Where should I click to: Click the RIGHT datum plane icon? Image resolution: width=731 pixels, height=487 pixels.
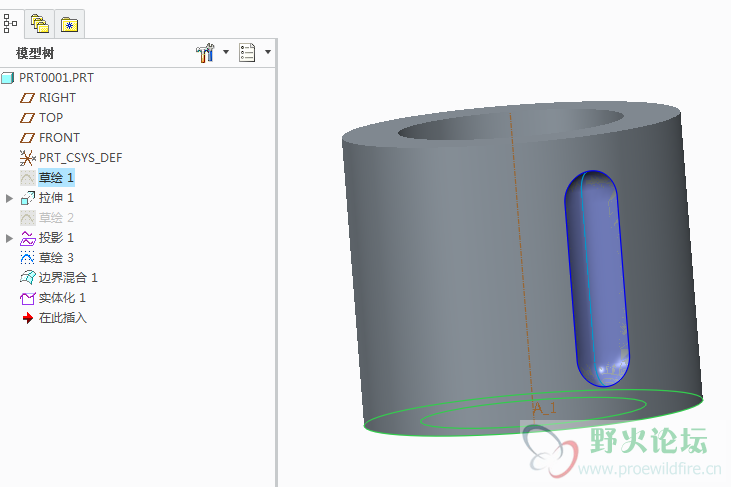pos(27,98)
